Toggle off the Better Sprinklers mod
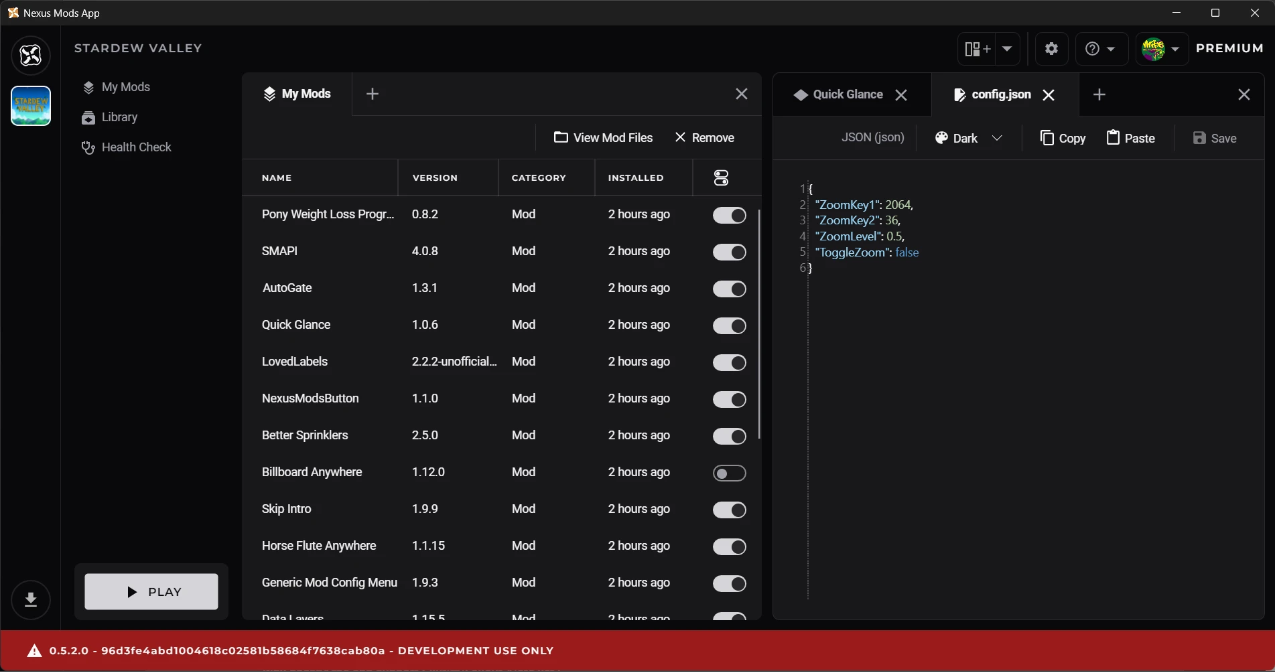1275x672 pixels. coord(729,436)
